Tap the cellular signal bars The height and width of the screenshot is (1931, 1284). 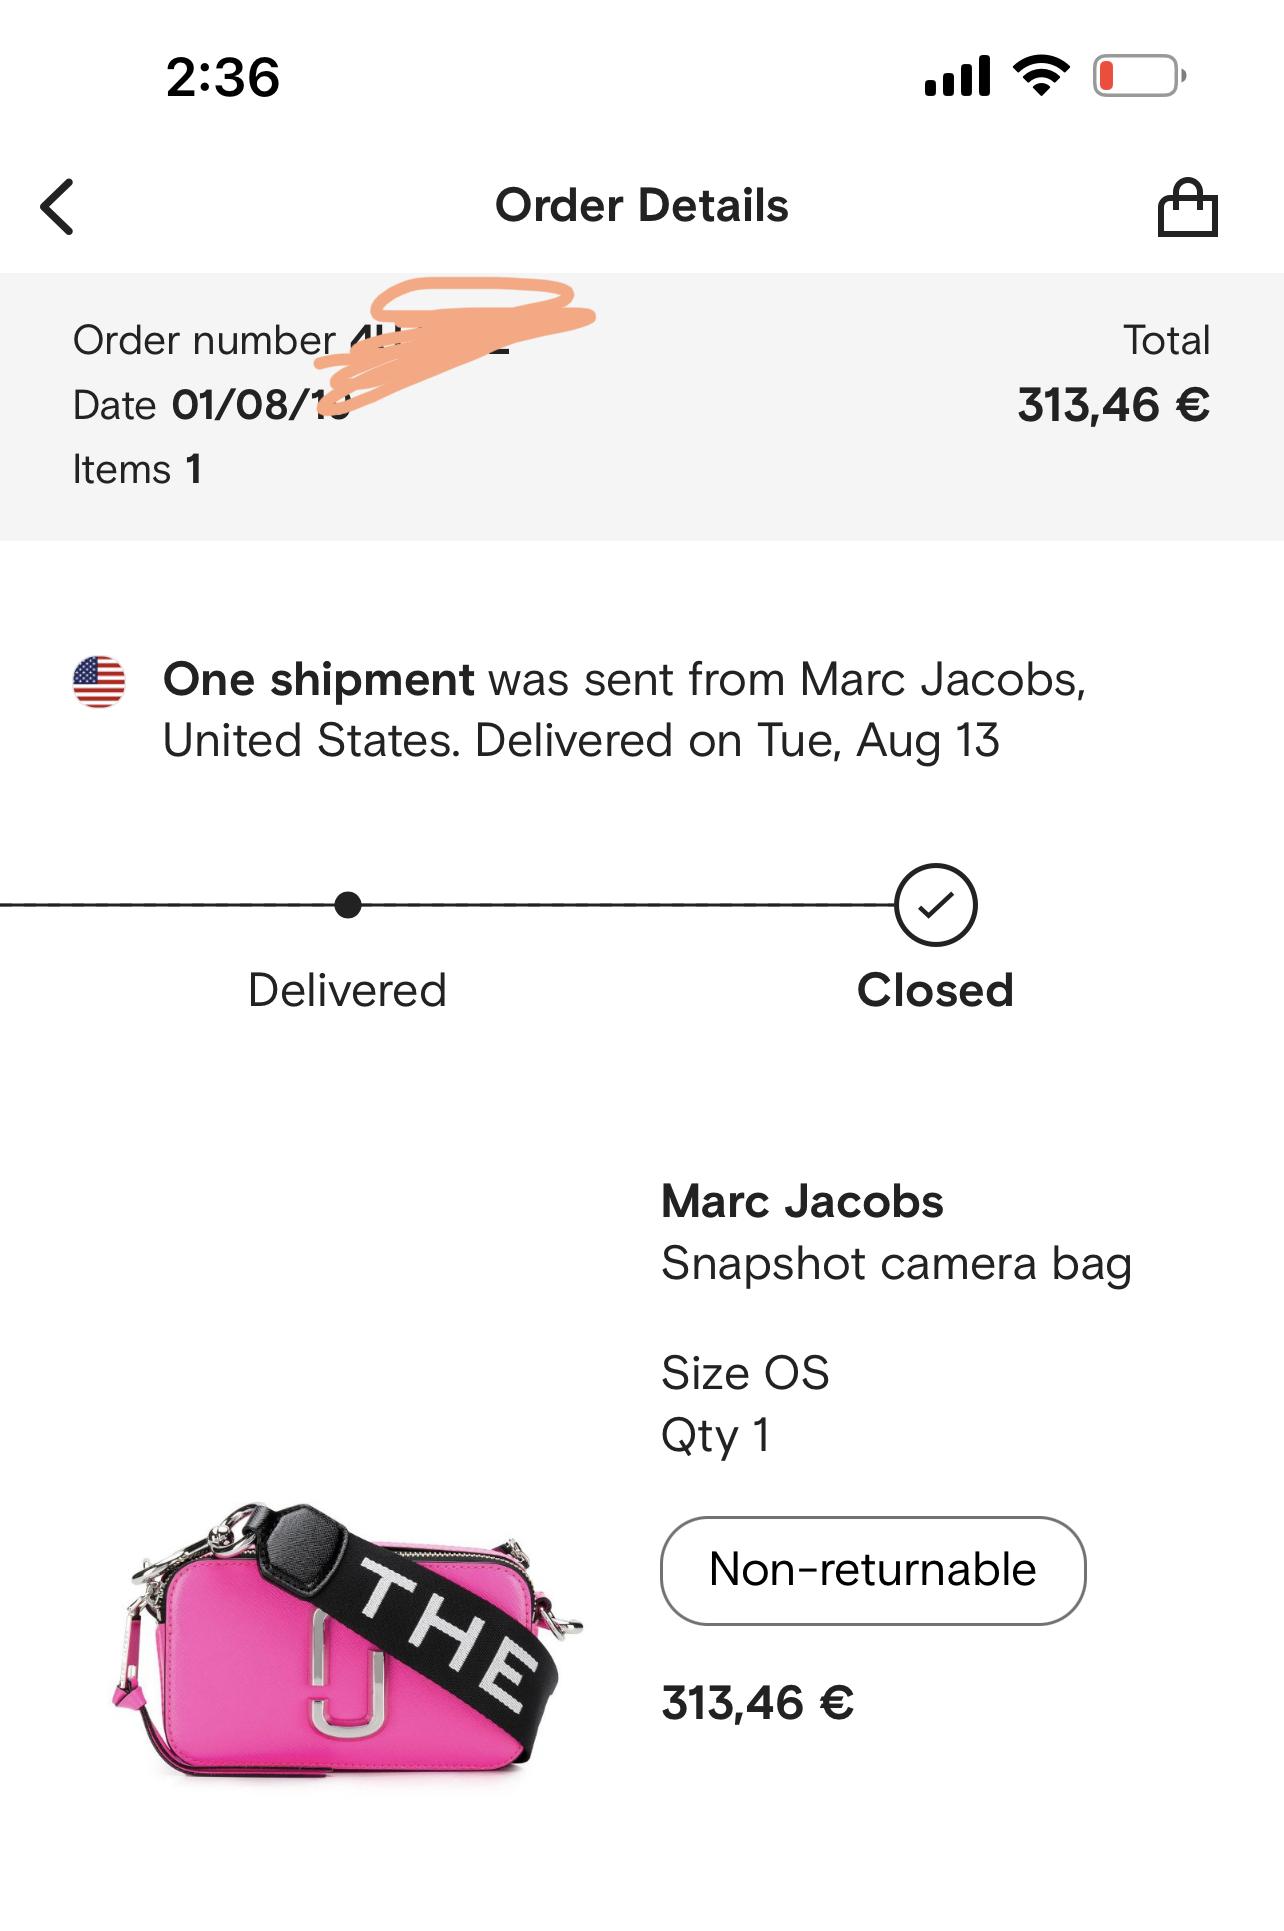coord(957,77)
